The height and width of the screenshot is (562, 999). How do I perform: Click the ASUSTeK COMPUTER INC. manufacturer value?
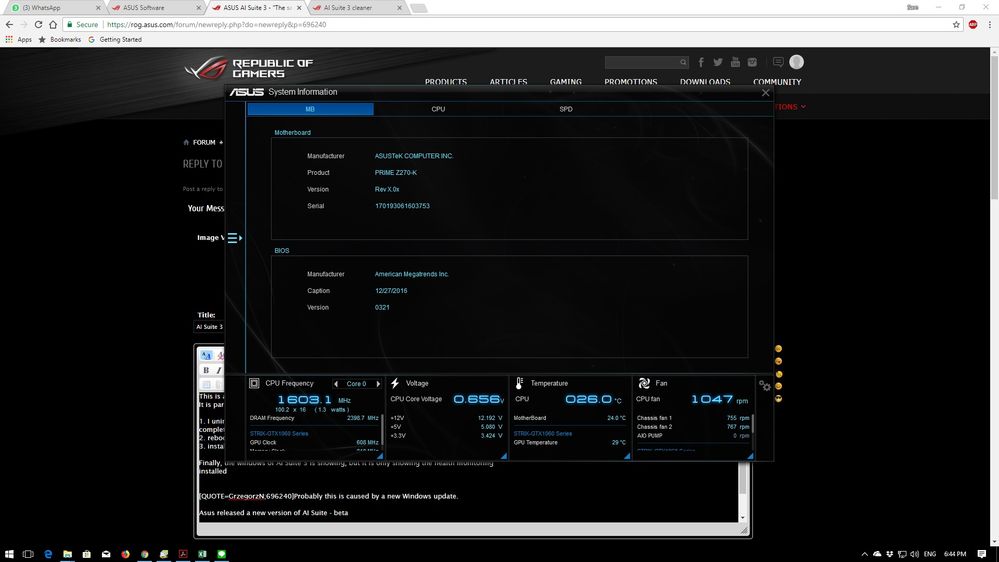(414, 156)
